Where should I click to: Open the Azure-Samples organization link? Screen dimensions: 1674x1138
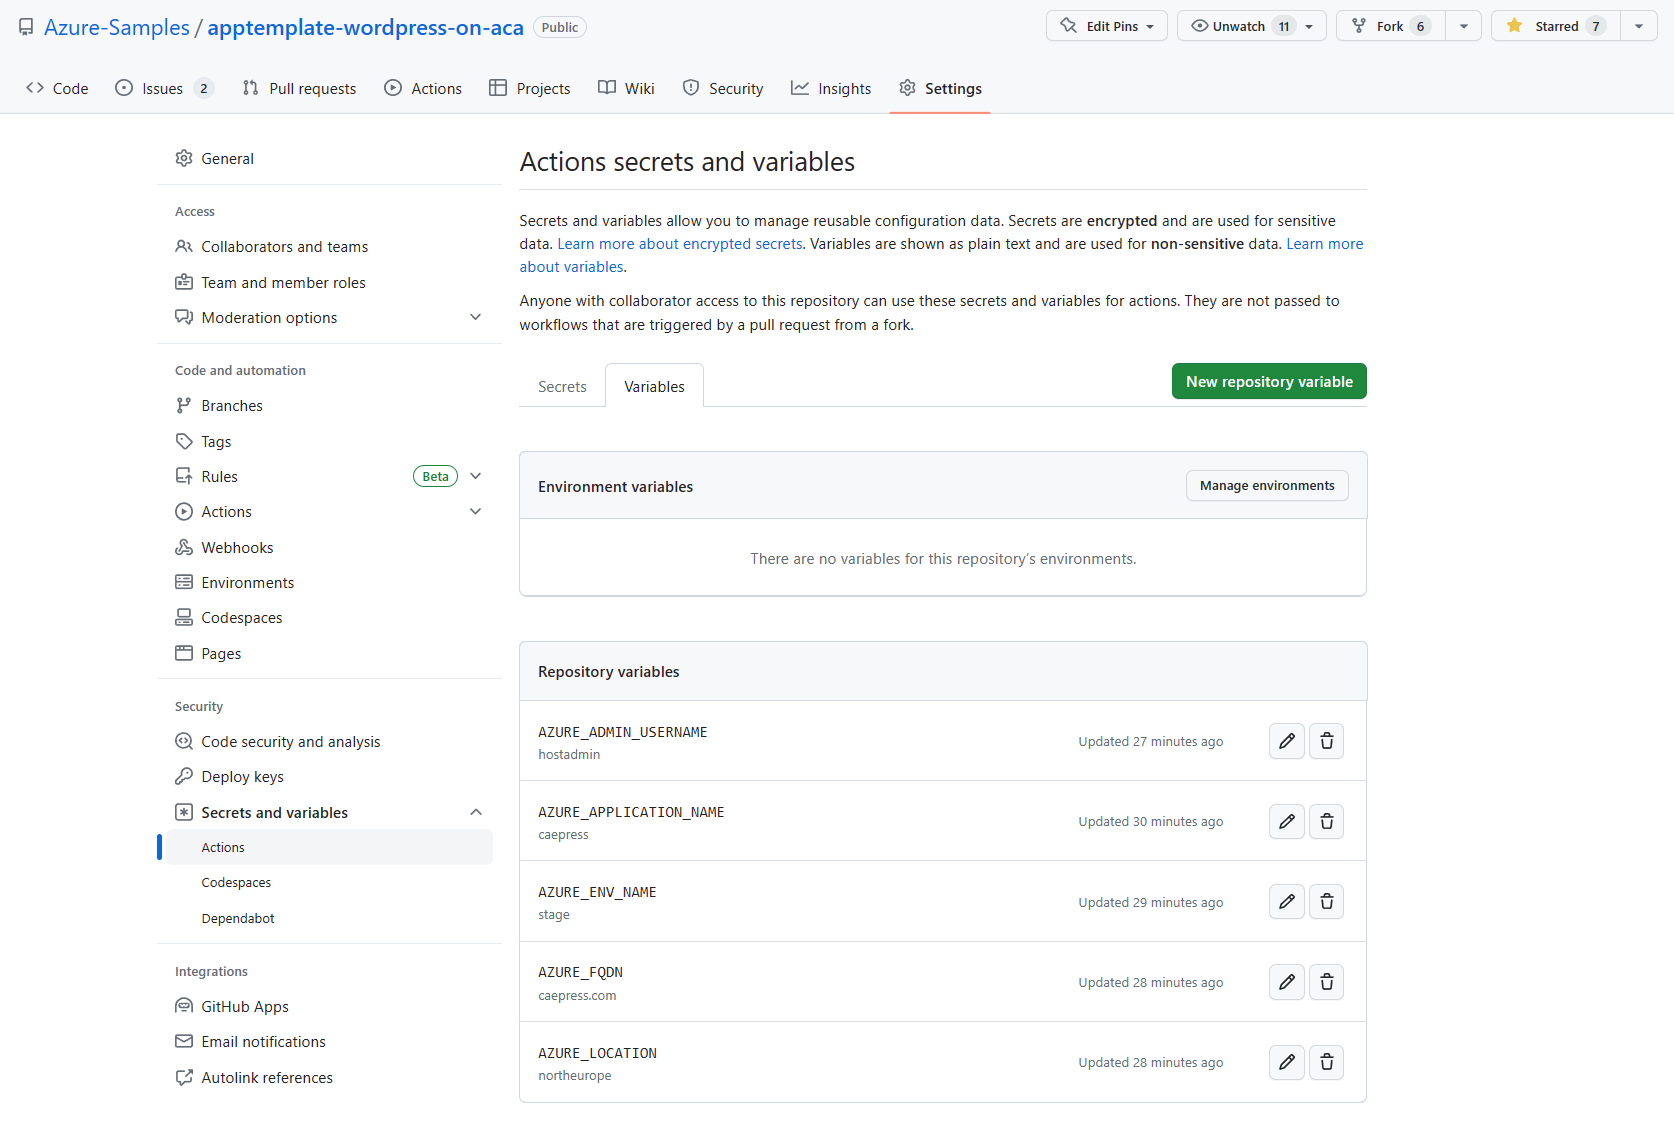[117, 27]
